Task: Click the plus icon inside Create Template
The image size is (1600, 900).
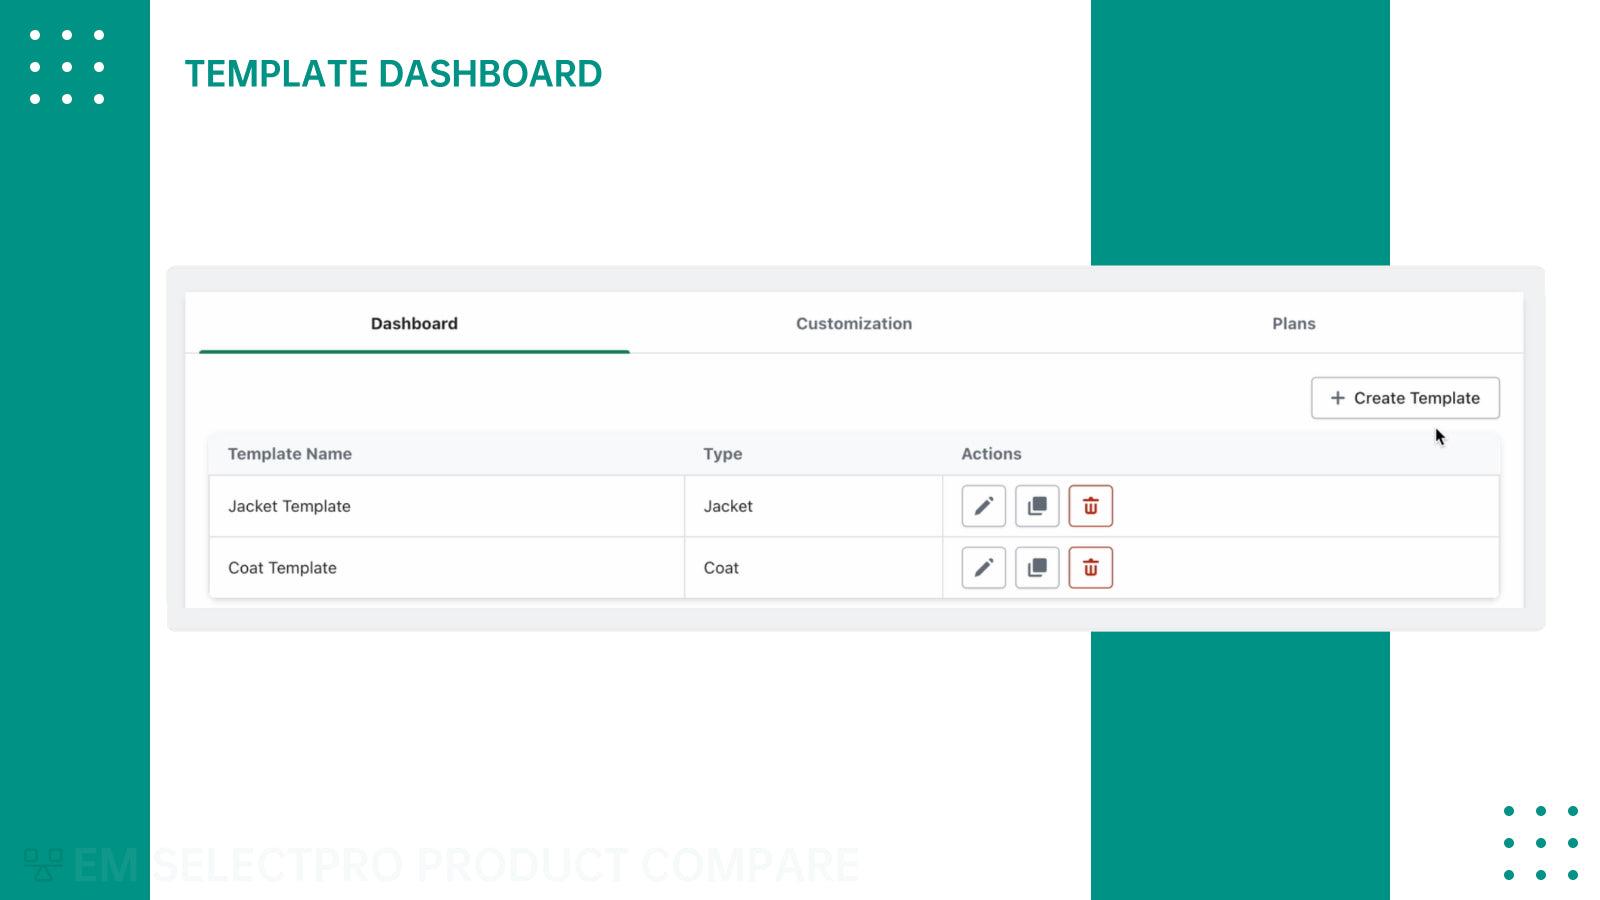Action: tap(1337, 397)
